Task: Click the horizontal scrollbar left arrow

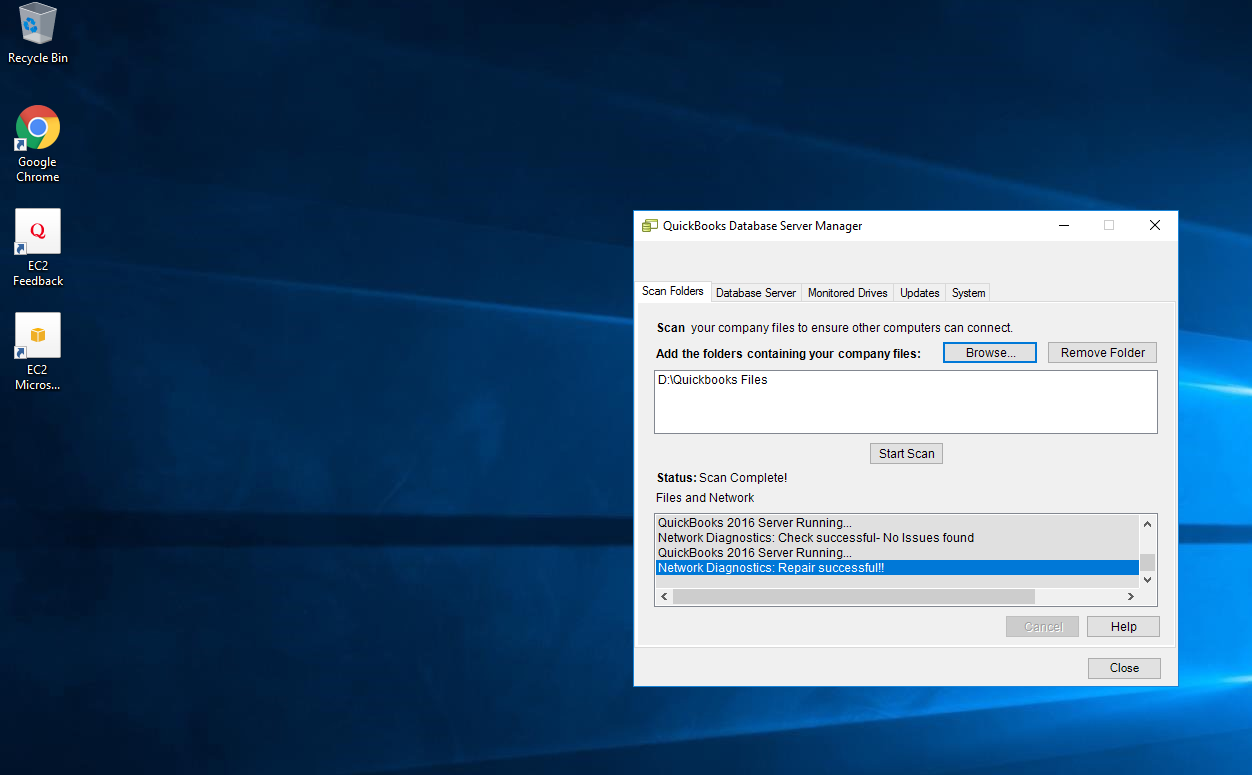Action: 664,597
